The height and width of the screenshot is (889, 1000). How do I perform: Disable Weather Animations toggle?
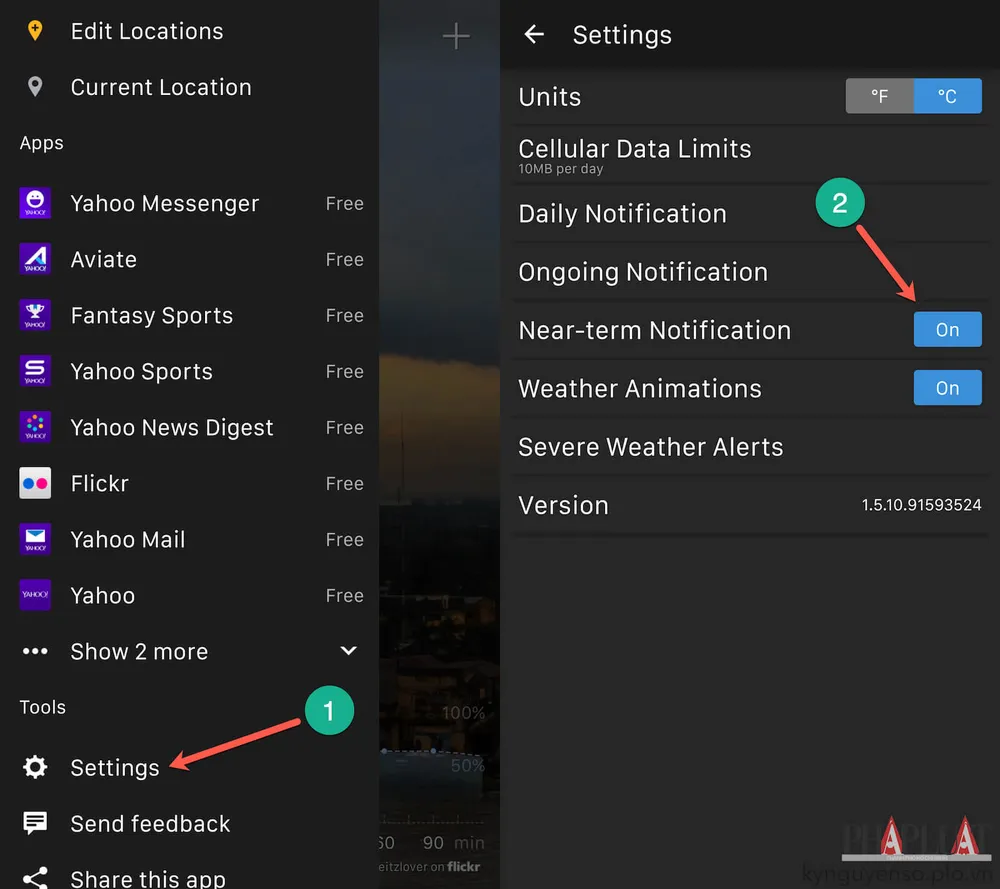pos(947,388)
